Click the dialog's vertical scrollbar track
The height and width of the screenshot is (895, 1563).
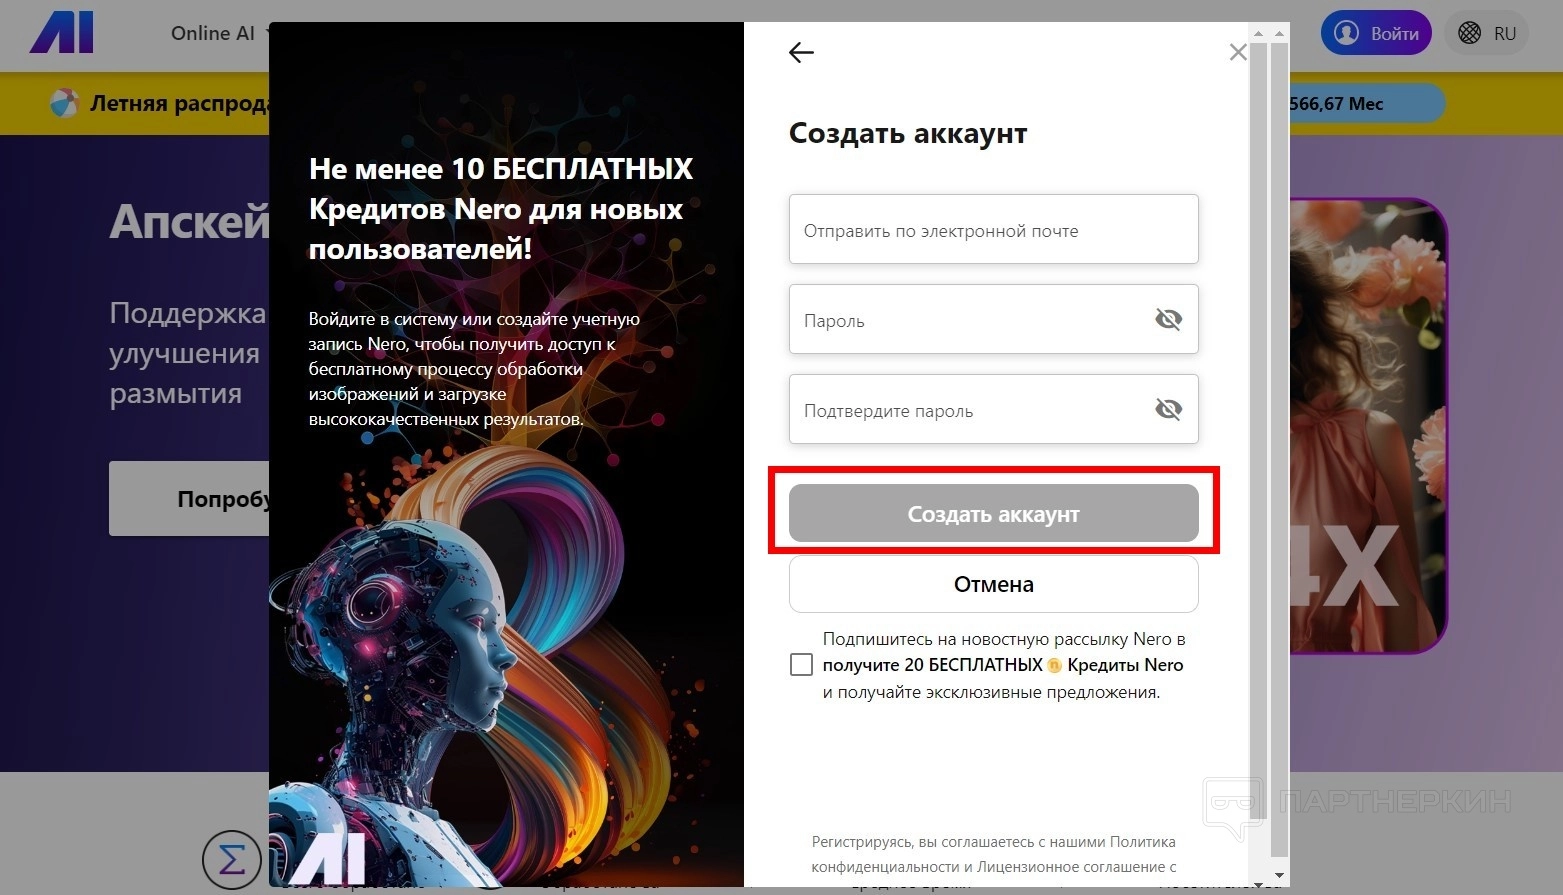(x=1279, y=450)
